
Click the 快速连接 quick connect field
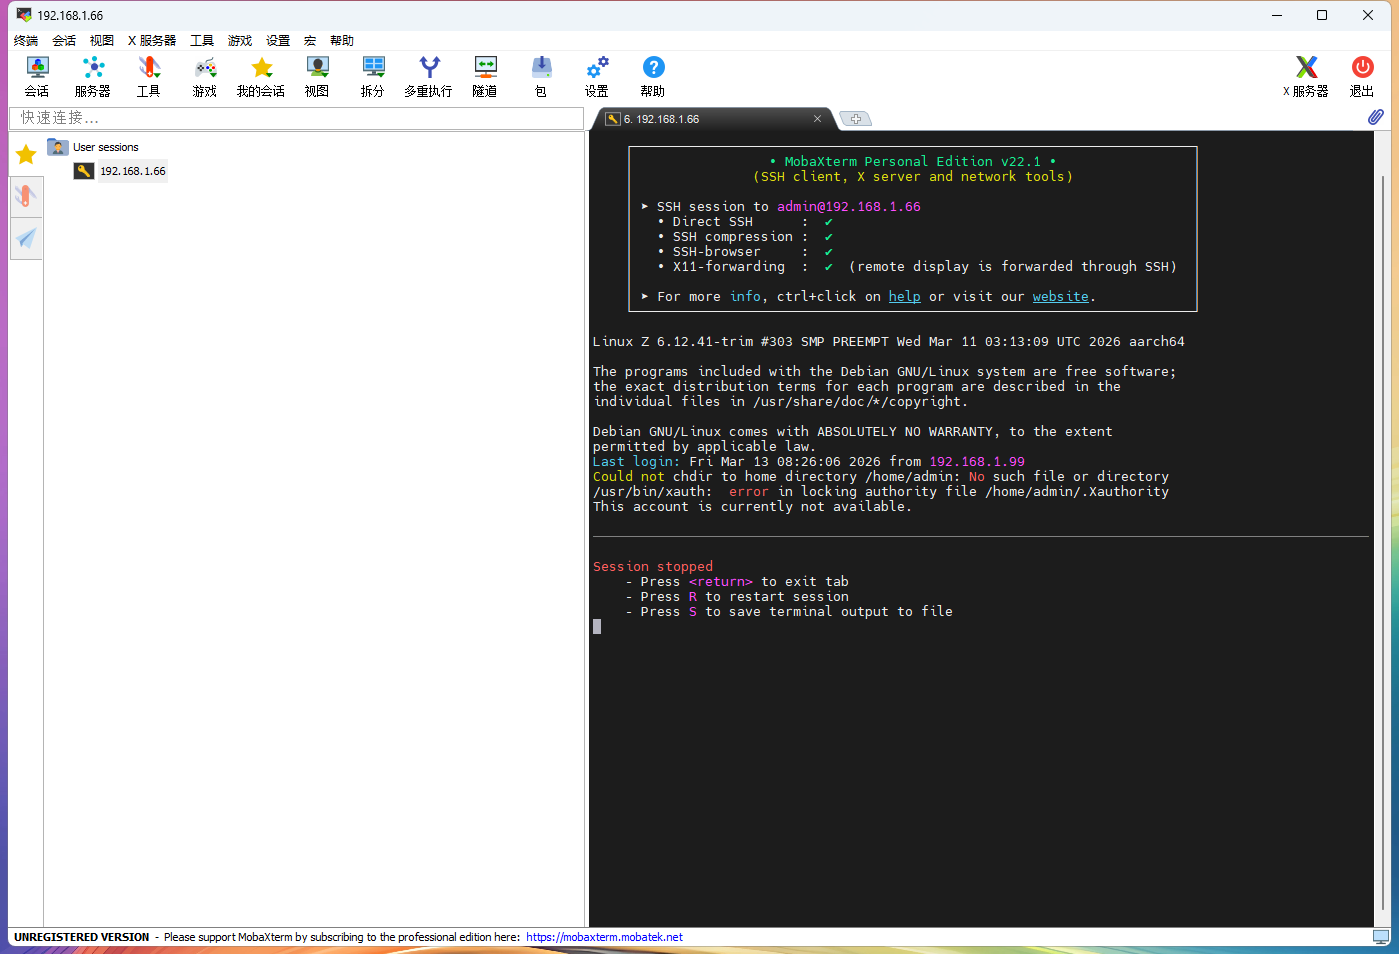click(296, 118)
